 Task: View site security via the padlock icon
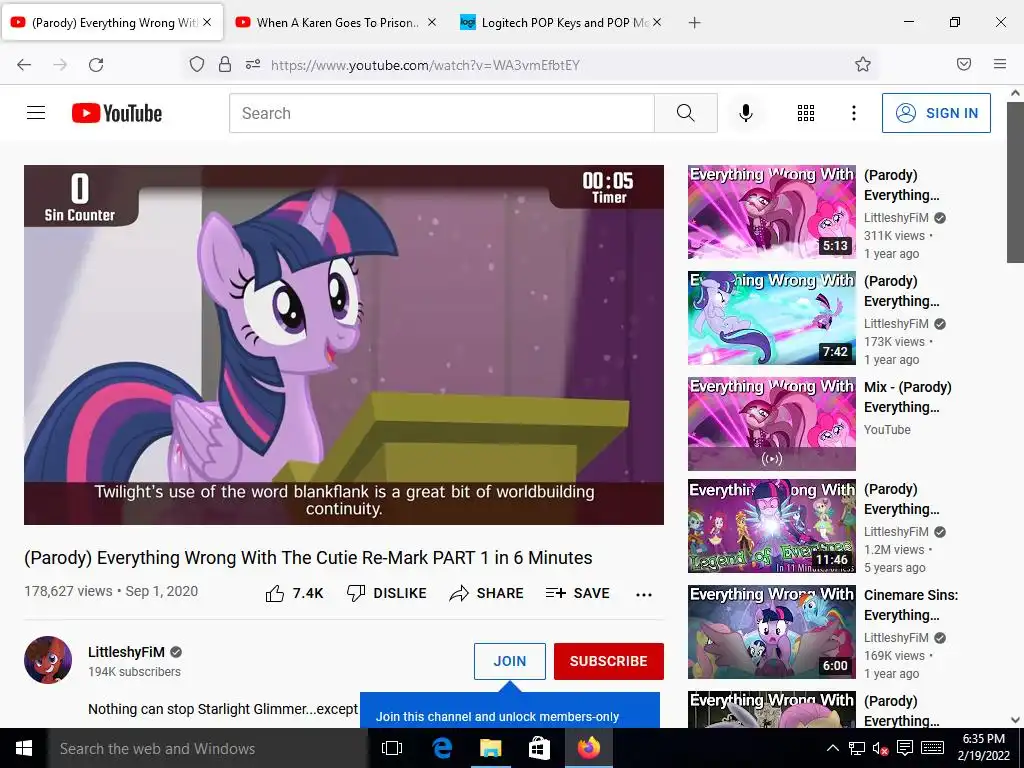coord(225,64)
